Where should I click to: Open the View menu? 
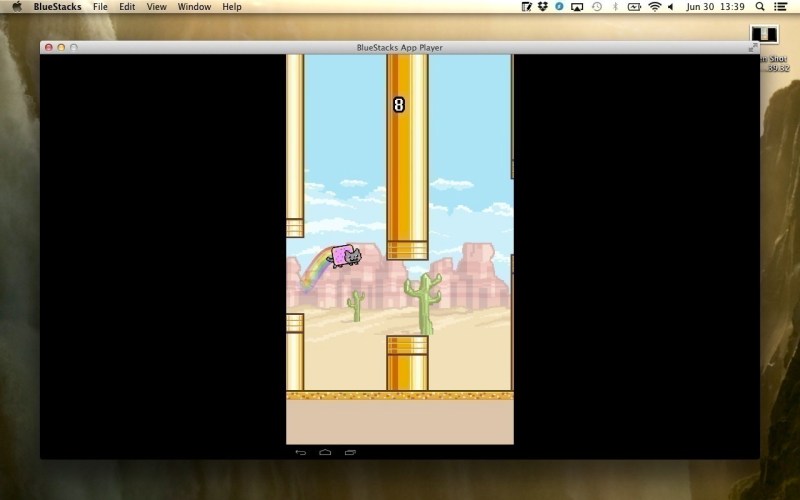point(156,7)
